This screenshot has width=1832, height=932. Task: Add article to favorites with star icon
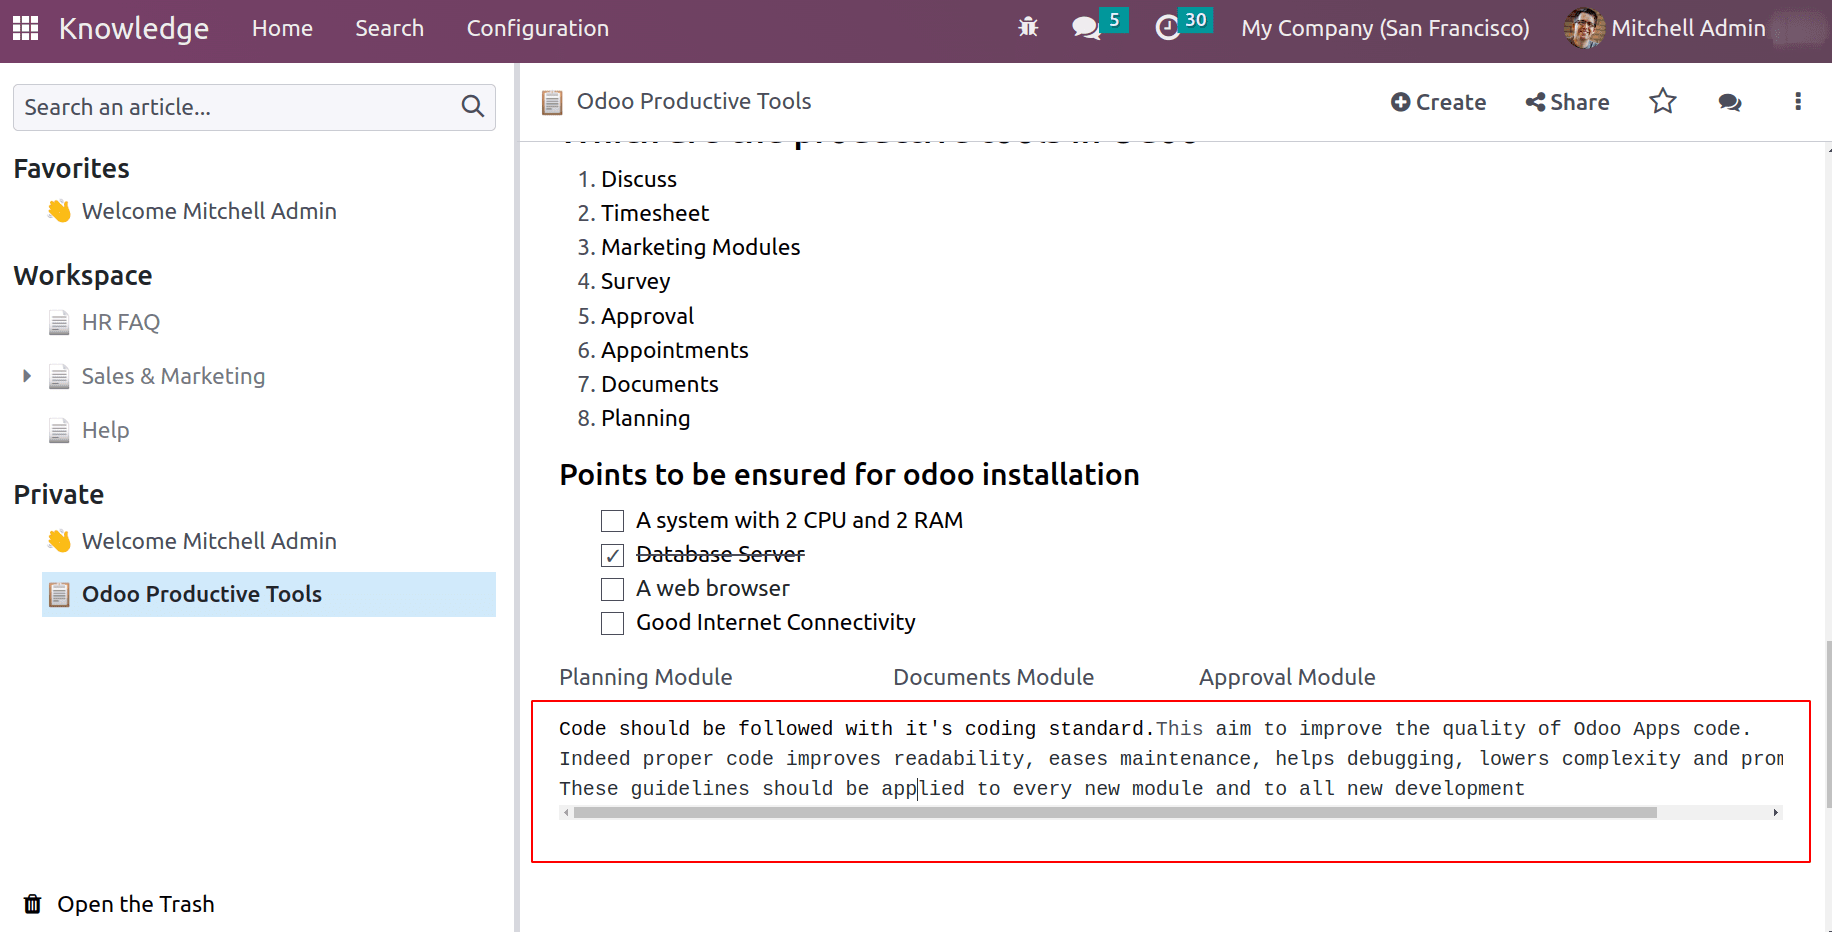pyautogui.click(x=1662, y=101)
